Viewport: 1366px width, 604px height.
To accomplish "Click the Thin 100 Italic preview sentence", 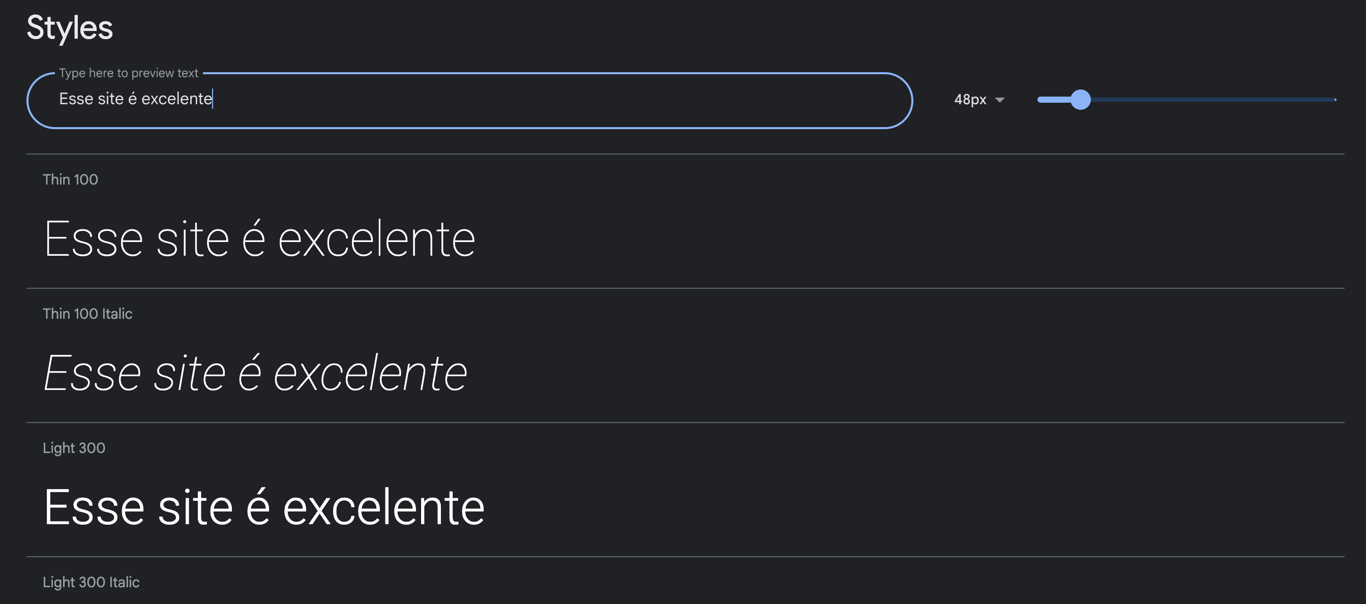I will 255,372.
